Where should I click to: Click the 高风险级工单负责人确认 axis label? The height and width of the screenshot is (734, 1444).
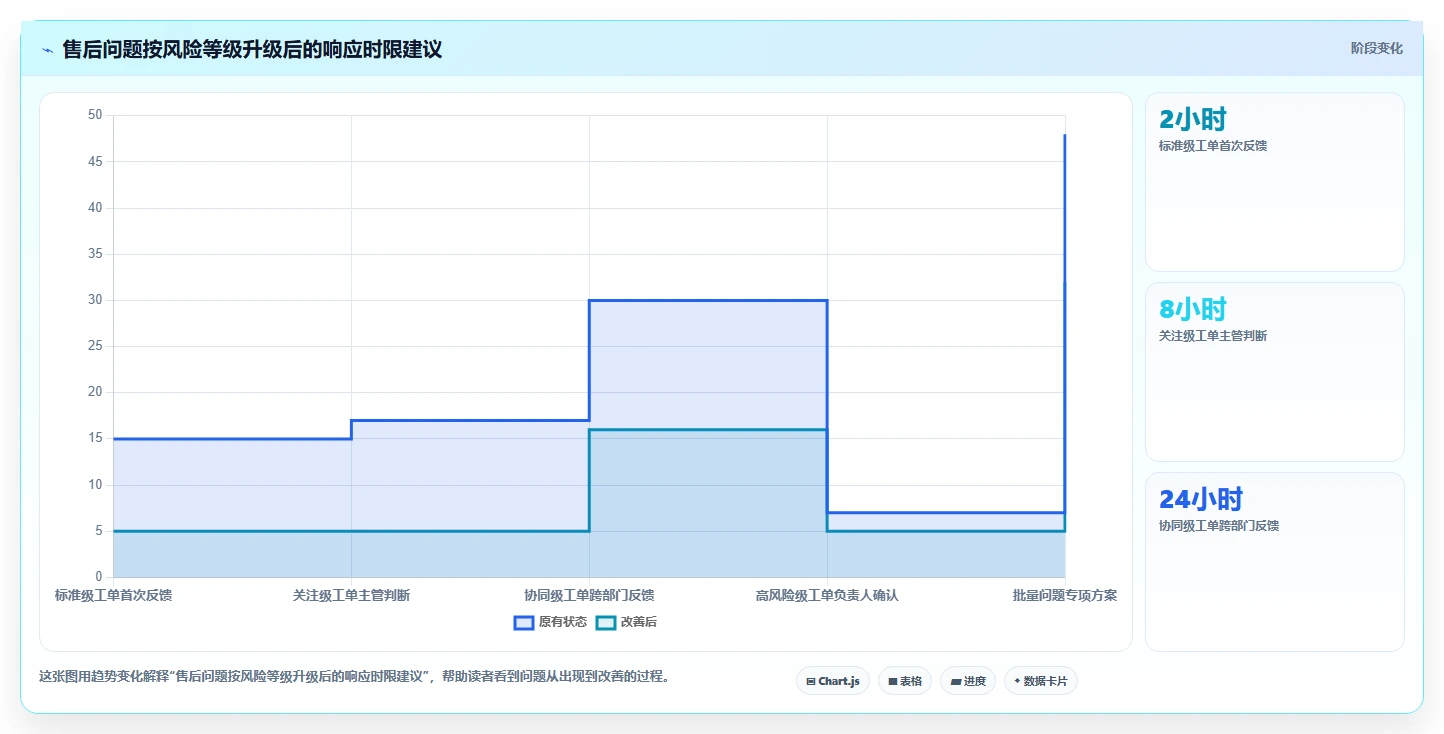coord(827,595)
